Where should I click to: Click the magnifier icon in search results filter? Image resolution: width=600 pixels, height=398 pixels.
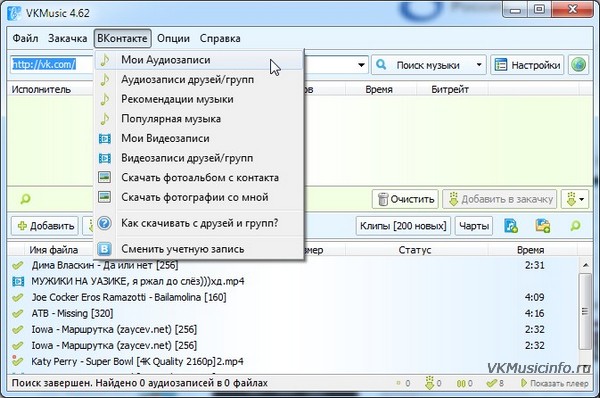click(25, 199)
